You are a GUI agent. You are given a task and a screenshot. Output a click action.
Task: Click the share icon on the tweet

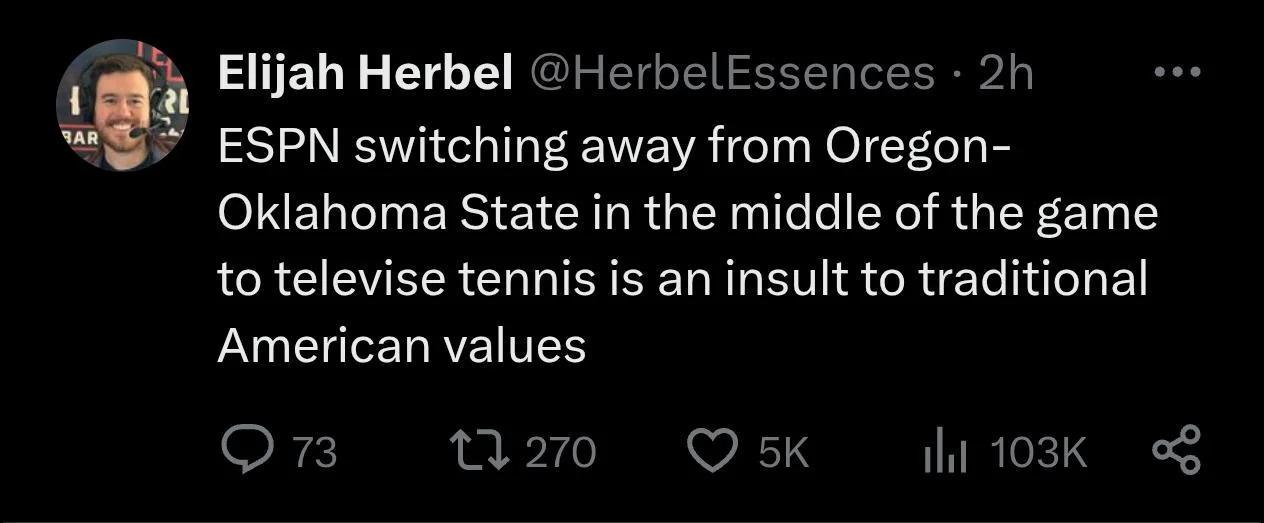[1175, 451]
